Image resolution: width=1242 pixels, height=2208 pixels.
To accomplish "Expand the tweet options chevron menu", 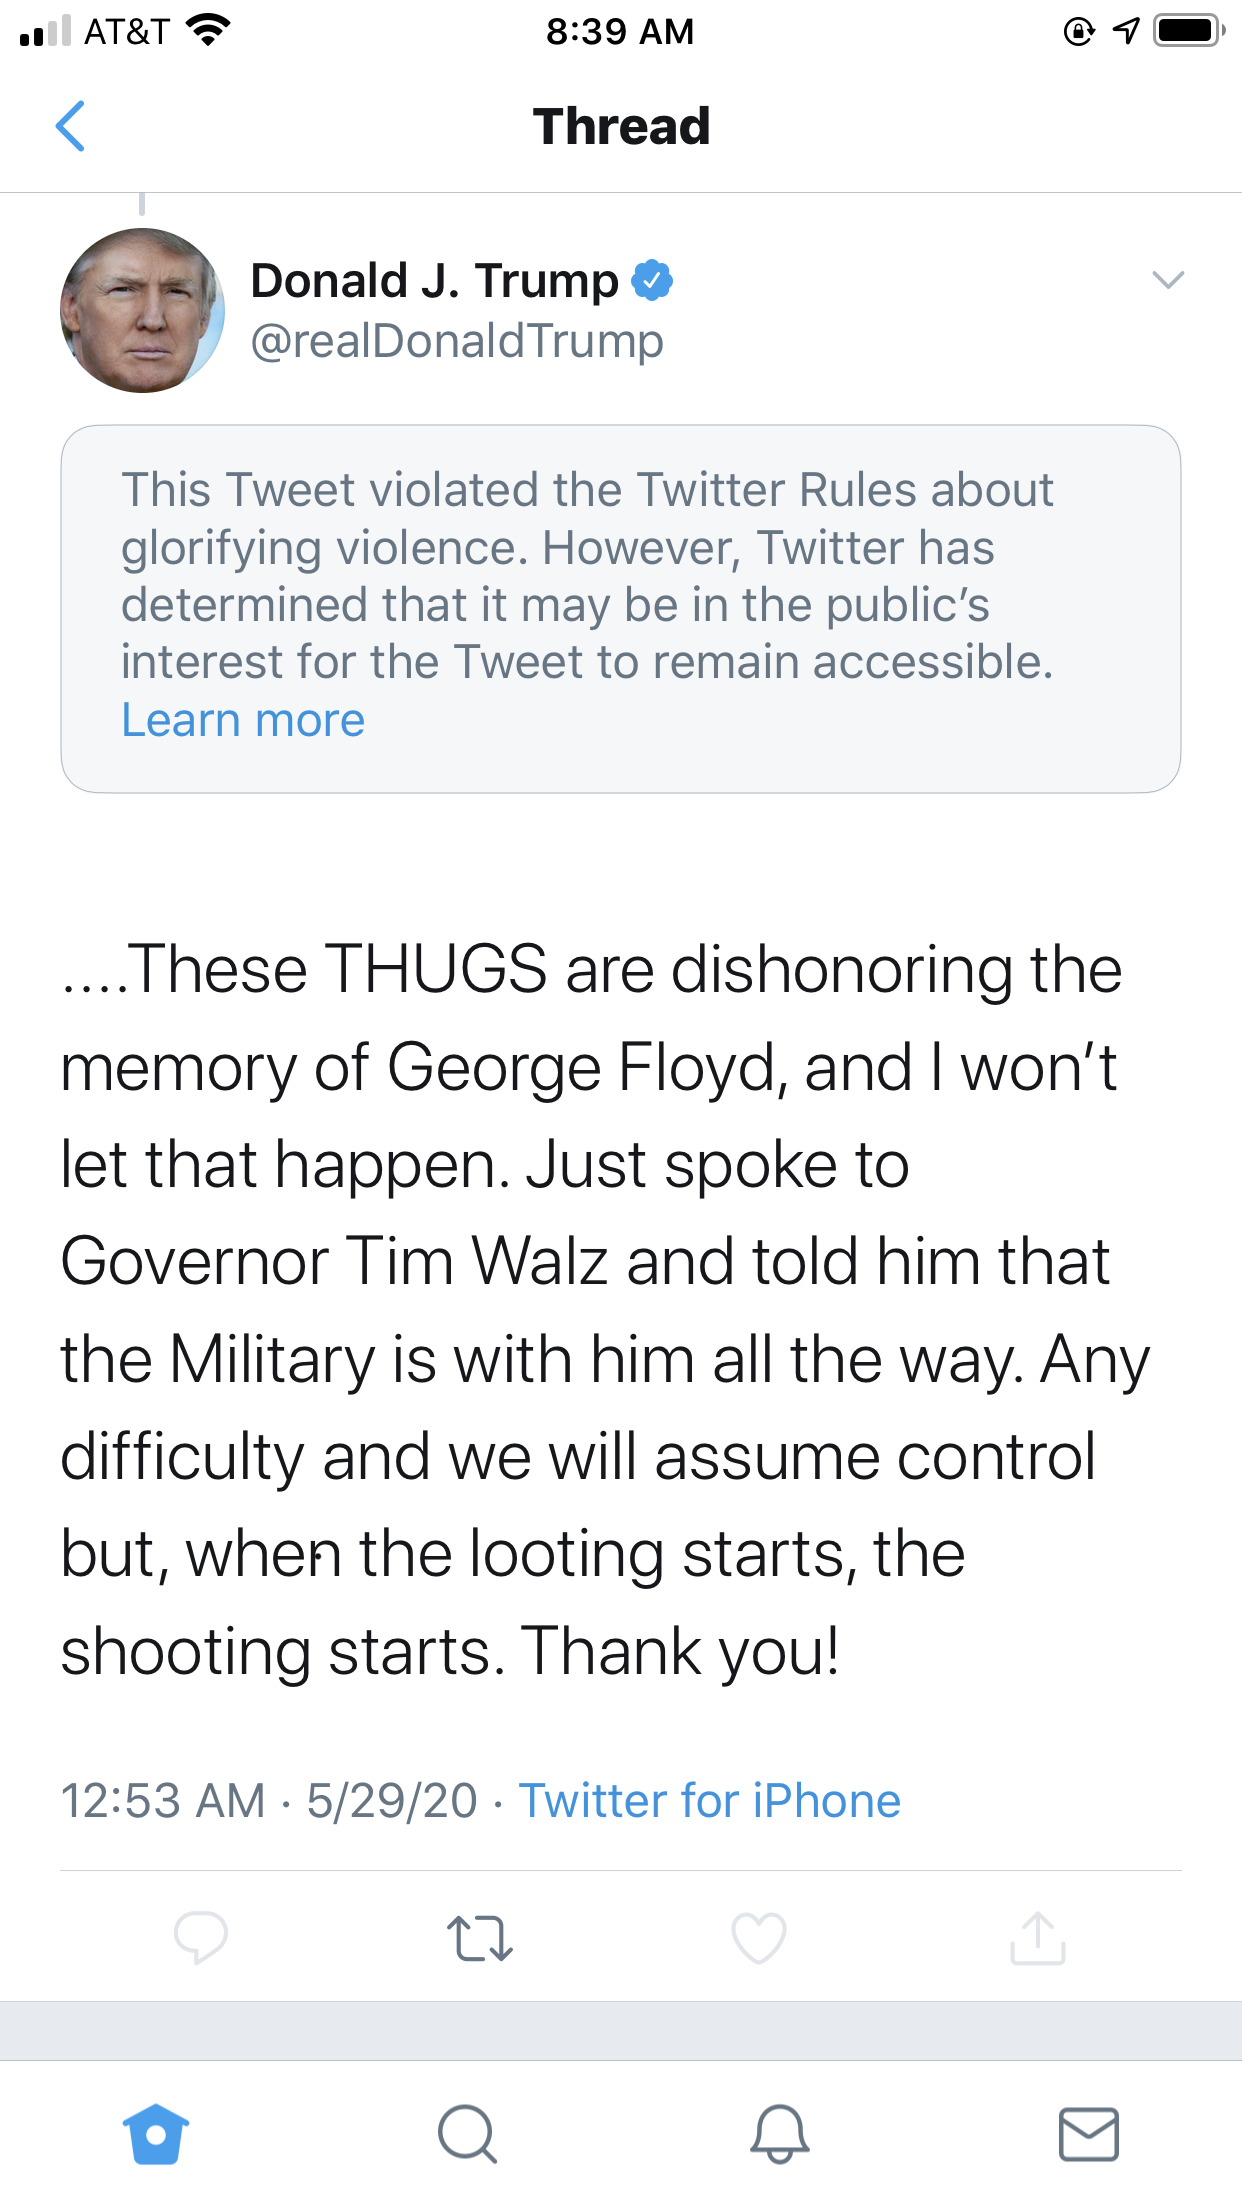I will (x=1168, y=280).
